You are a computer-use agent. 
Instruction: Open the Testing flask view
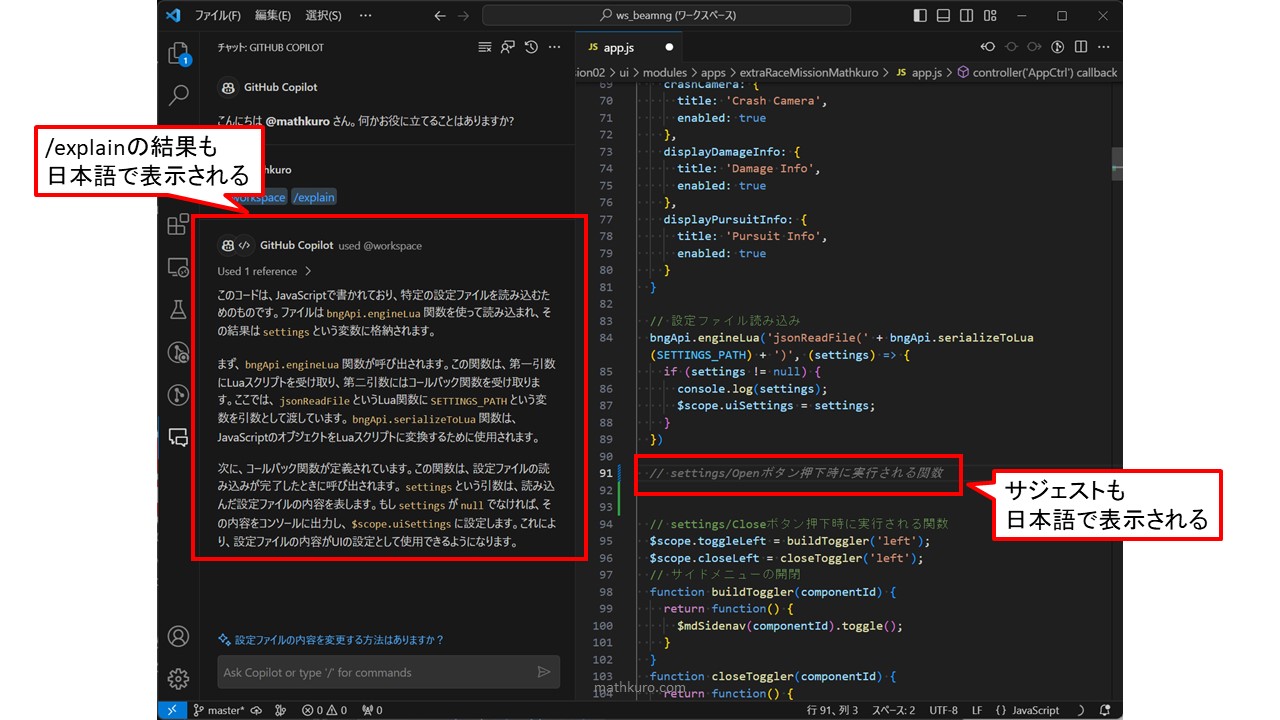click(x=178, y=309)
